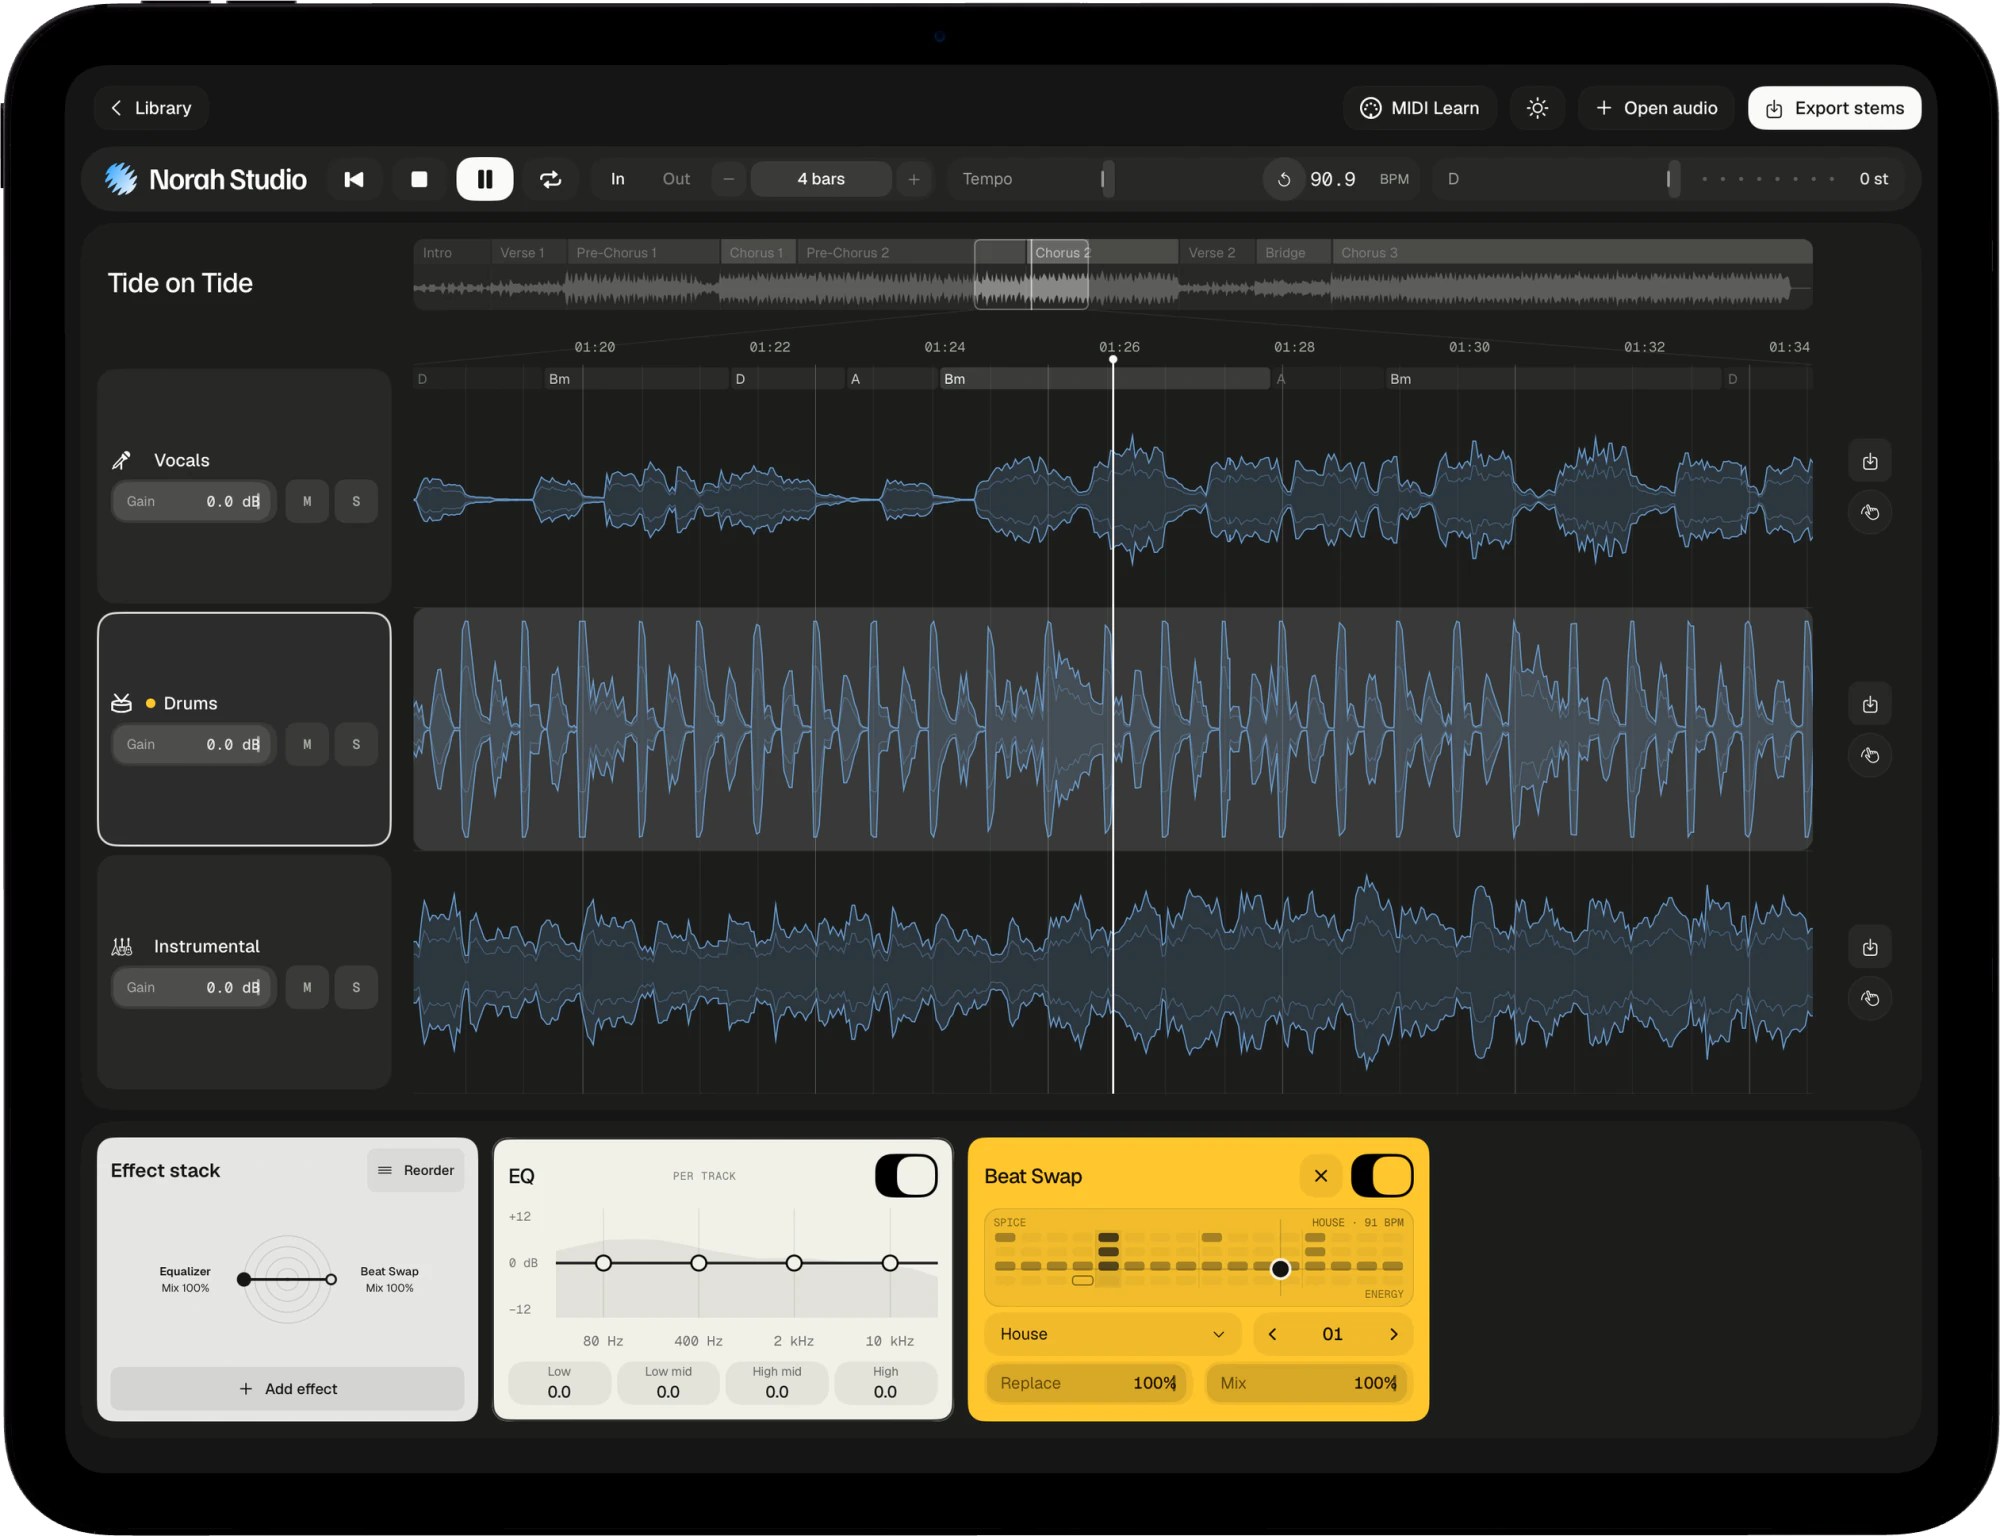Image resolution: width=2000 pixels, height=1536 pixels.
Task: Jump to the Bridge section
Action: click(1294, 253)
